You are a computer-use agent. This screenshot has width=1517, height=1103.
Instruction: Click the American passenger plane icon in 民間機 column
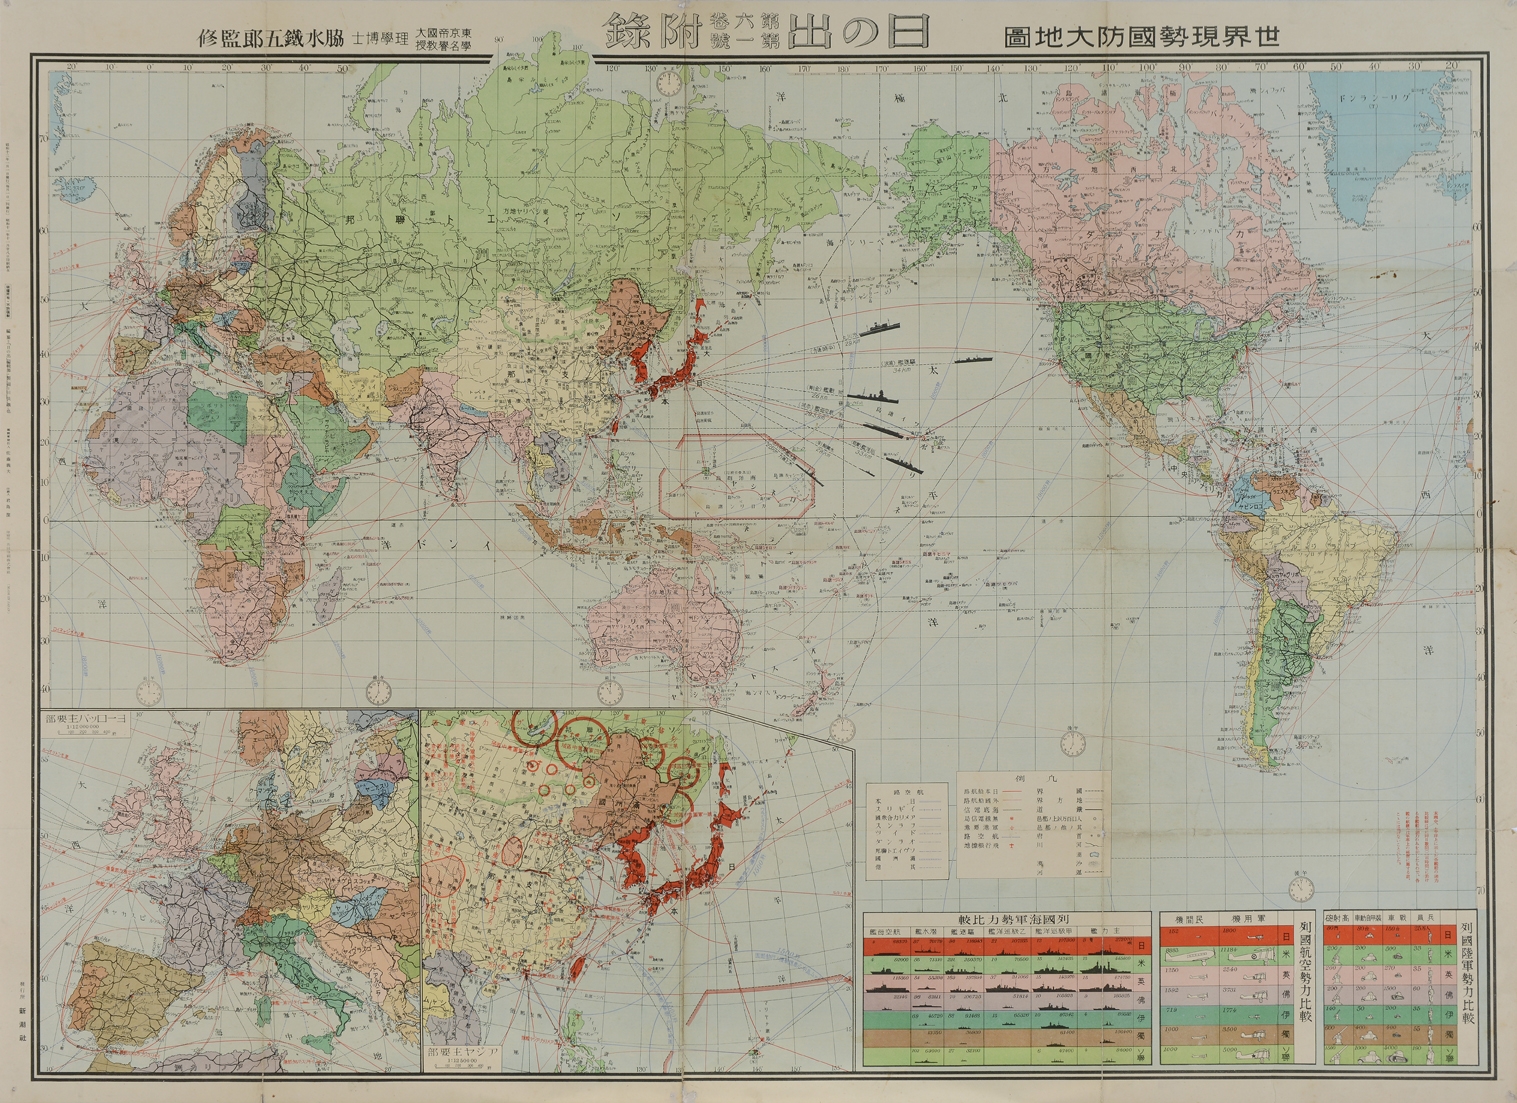[1190, 955]
